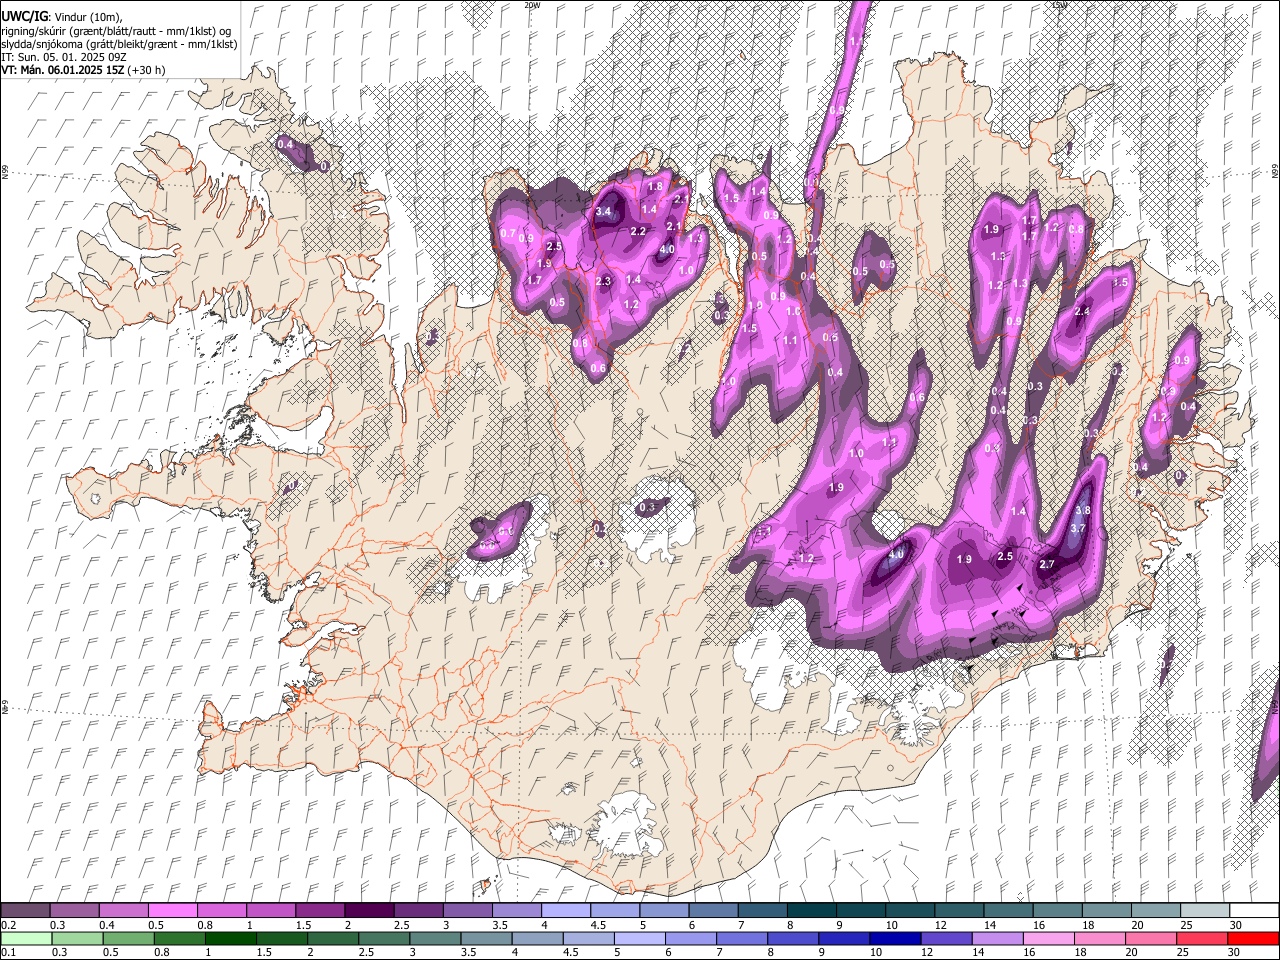Click the bright pink 0.5 swatch in upper legend
The height and width of the screenshot is (960, 1280).
pyautogui.click(x=172, y=910)
